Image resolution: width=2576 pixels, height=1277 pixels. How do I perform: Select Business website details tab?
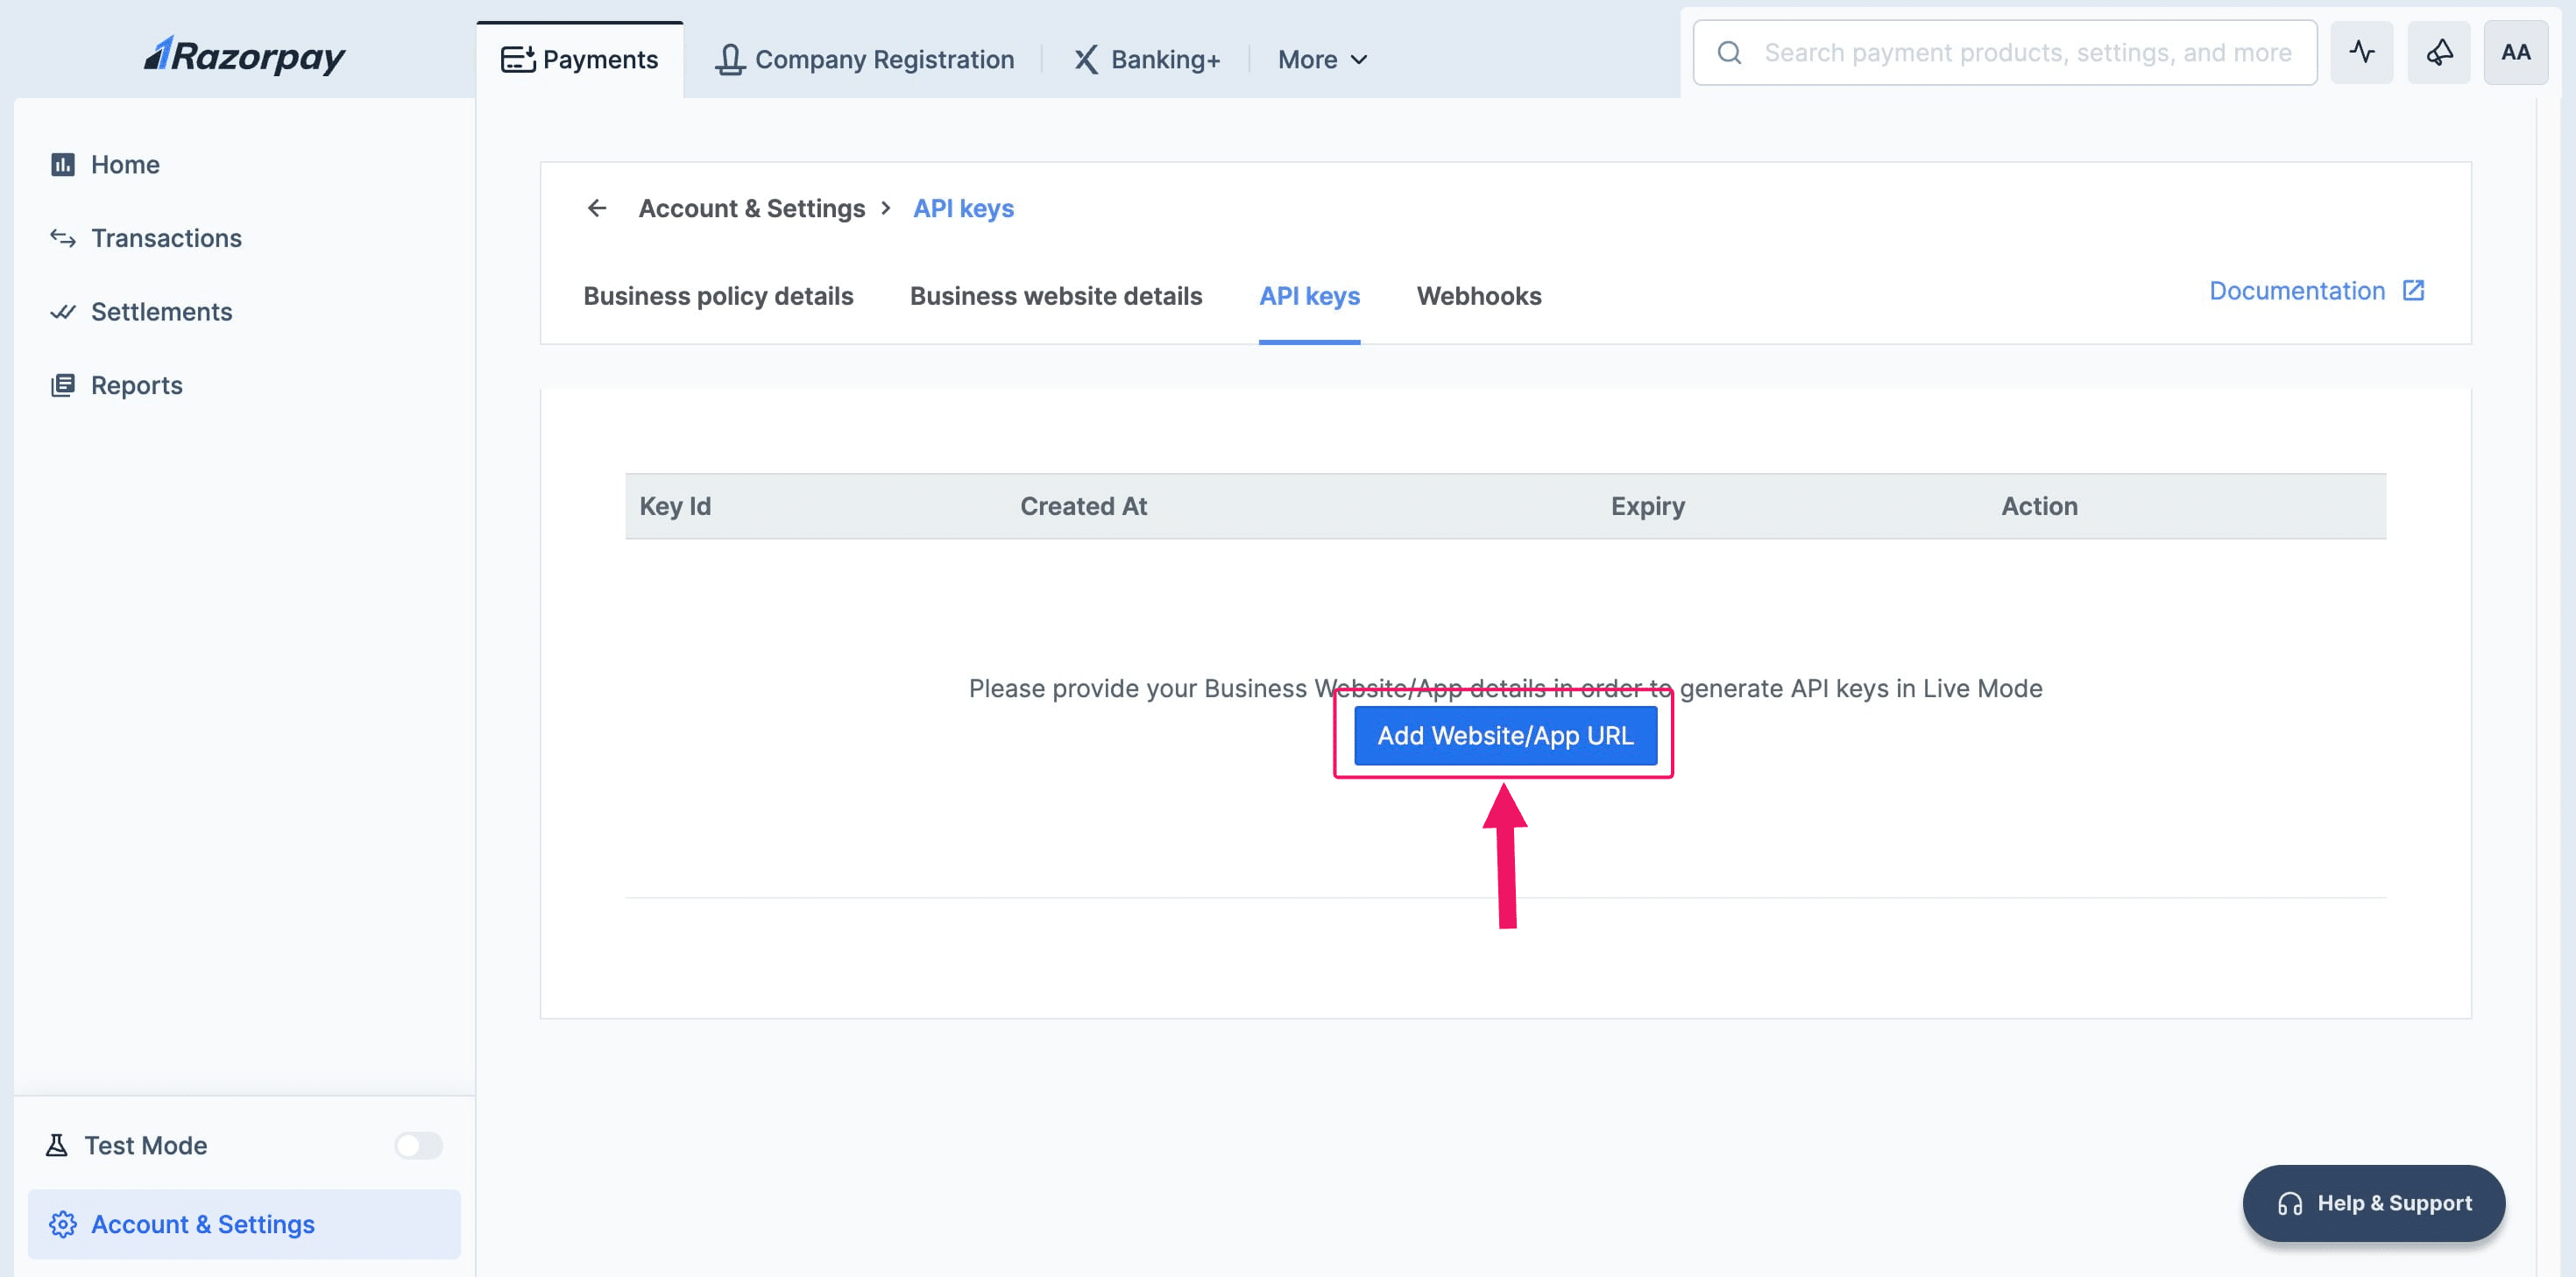1055,296
